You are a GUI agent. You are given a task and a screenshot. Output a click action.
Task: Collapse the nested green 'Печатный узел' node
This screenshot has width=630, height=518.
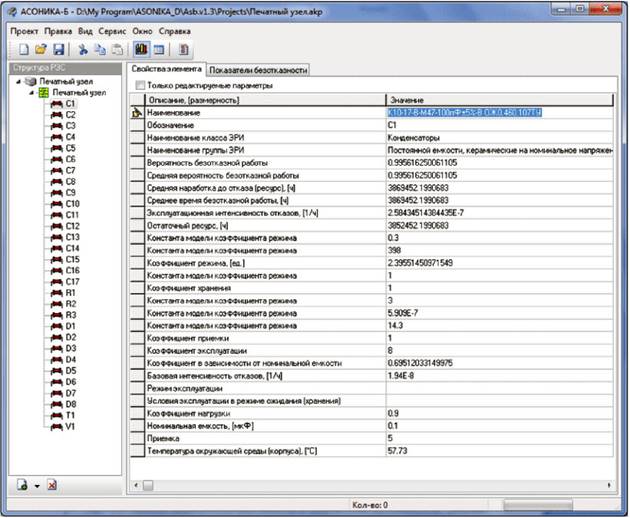[30, 92]
